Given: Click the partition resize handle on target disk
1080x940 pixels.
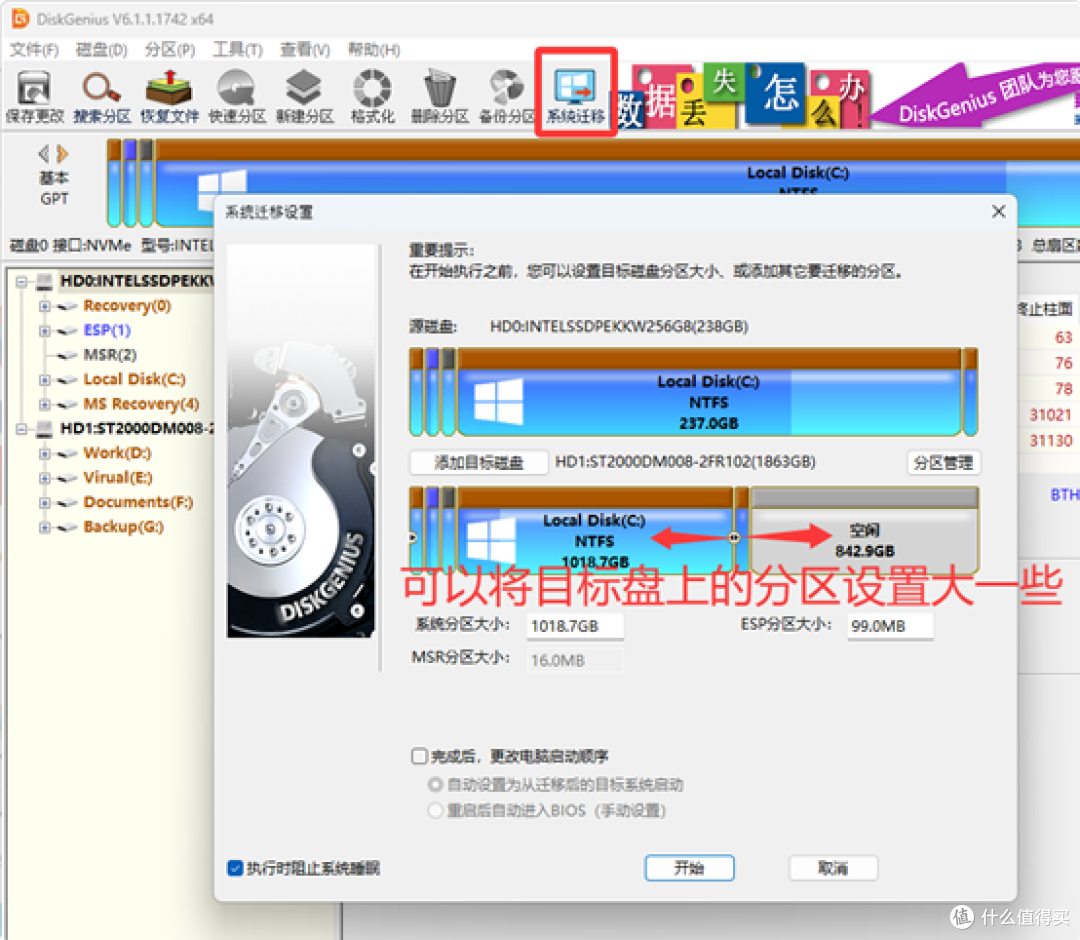Looking at the screenshot, I should coord(734,537).
